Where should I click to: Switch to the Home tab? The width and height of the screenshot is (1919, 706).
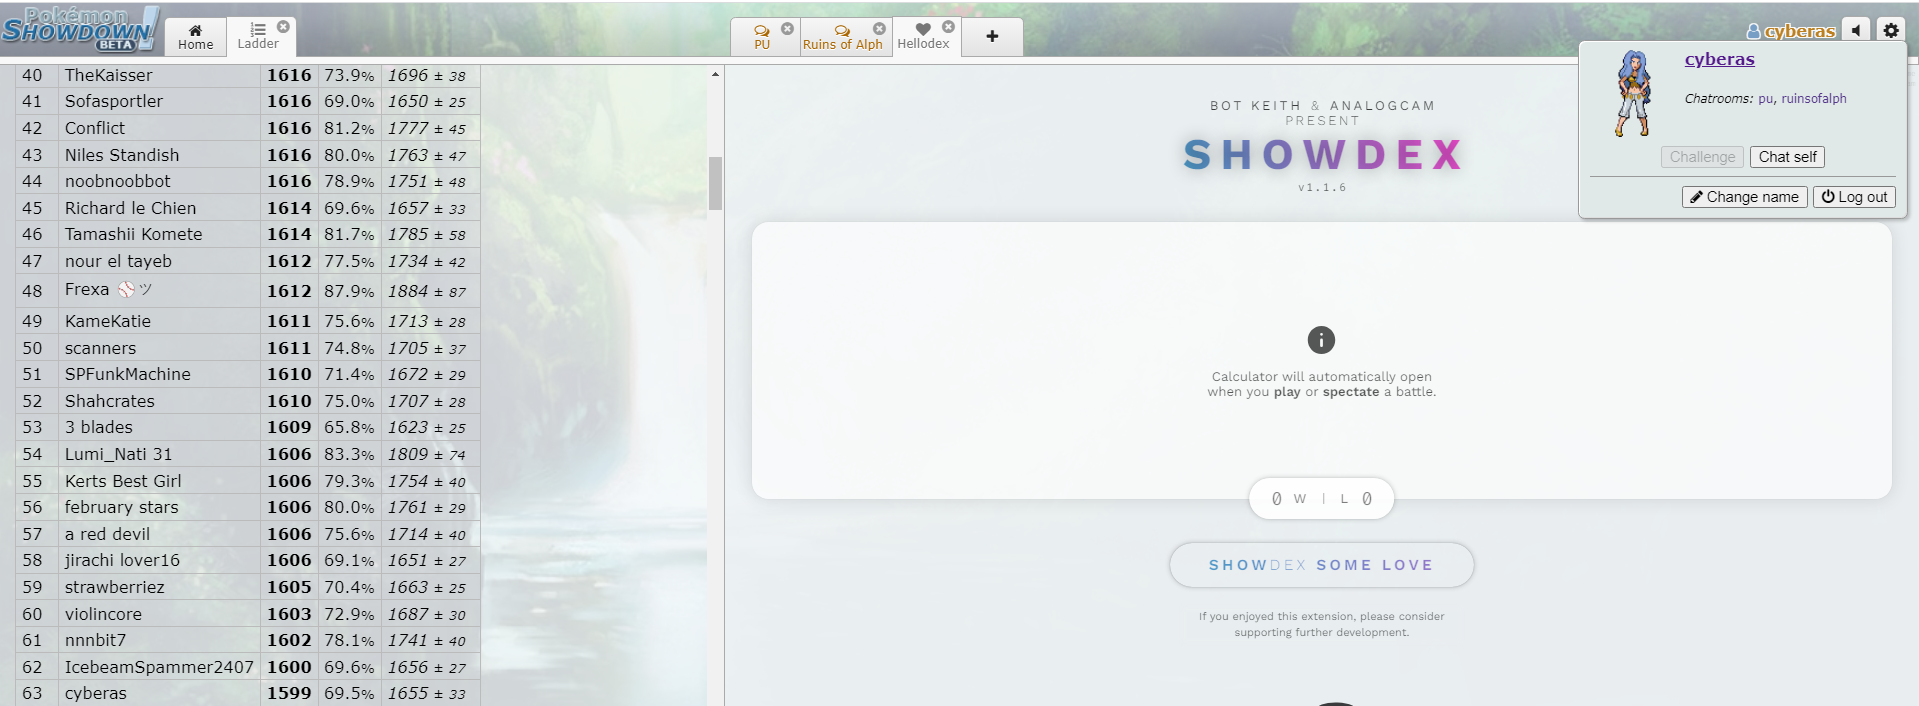point(195,37)
